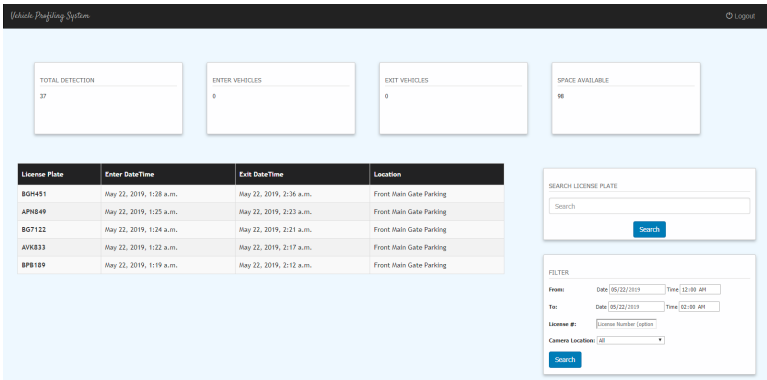Click exit time May 22, 2019, 2:23 a.m.
767x380 pixels.
click(x=275, y=212)
